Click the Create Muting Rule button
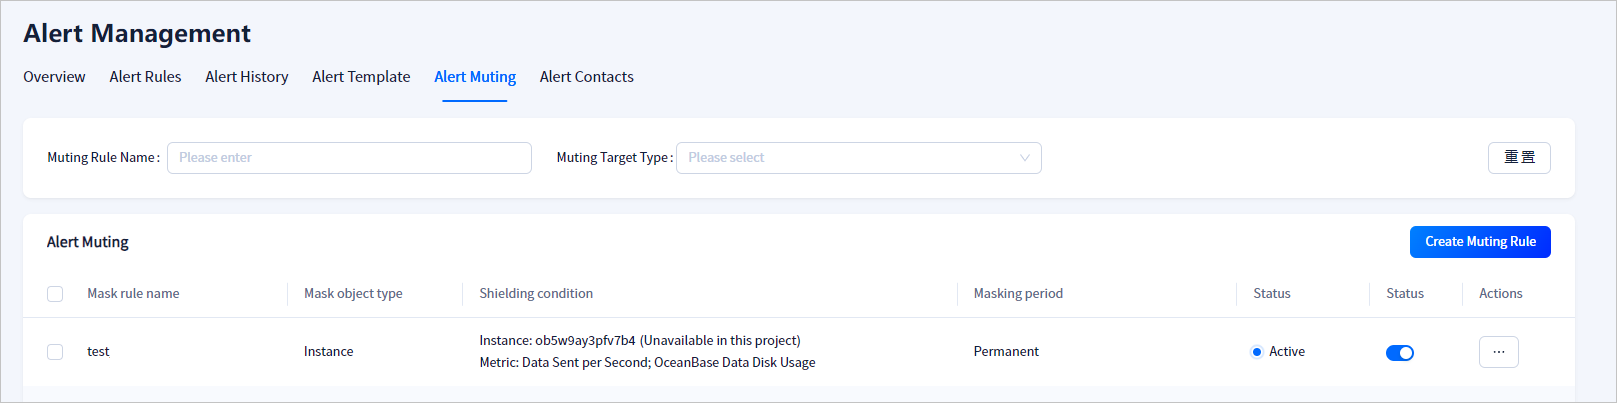1617x403 pixels. pyautogui.click(x=1479, y=242)
